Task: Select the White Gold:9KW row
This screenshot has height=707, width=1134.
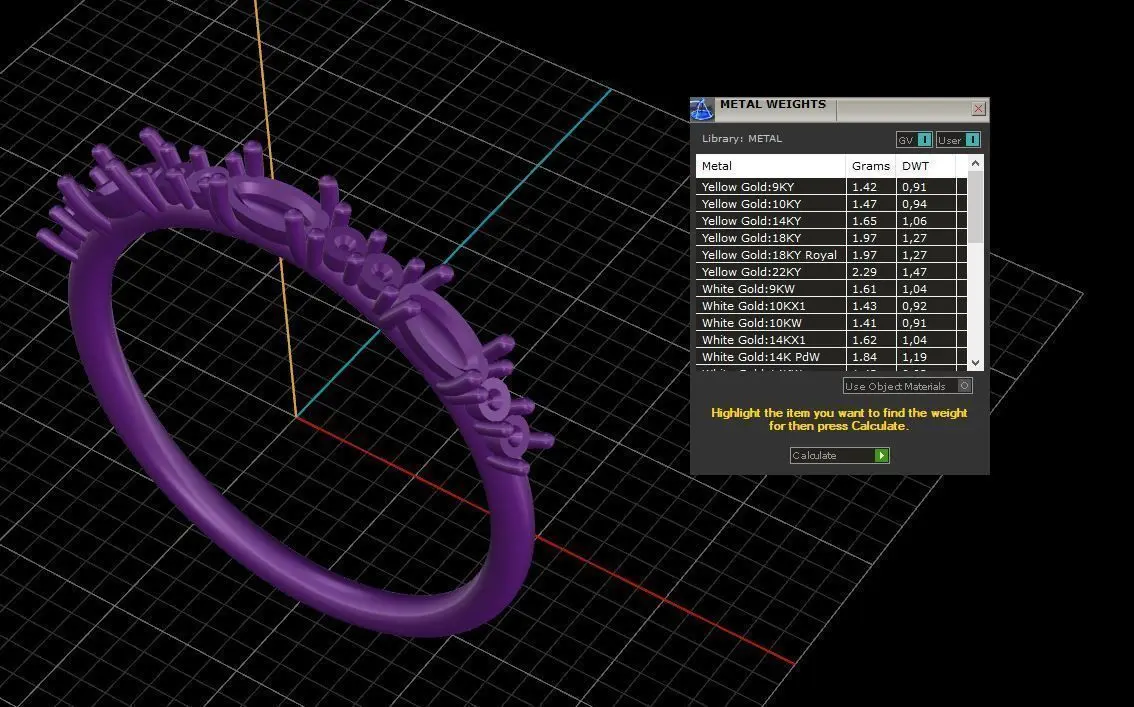Action: pos(831,288)
